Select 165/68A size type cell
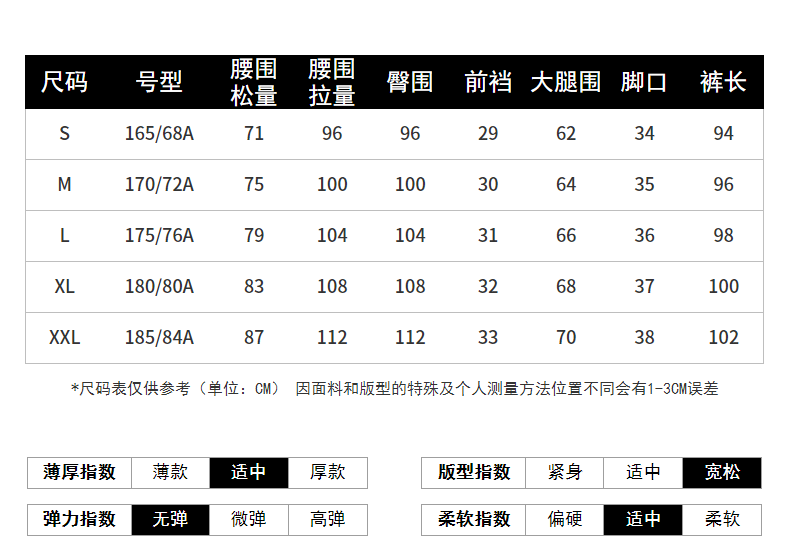Image resolution: width=790 pixels, height=536 pixels. tap(159, 133)
